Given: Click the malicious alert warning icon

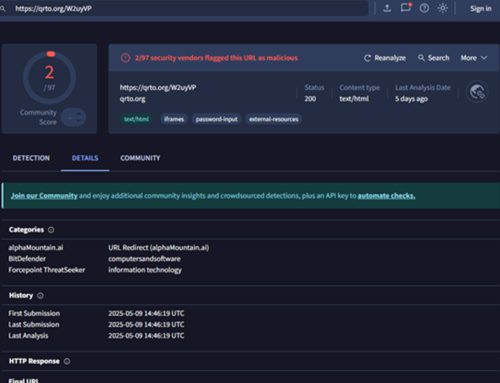Looking at the screenshot, I should click(x=125, y=58).
